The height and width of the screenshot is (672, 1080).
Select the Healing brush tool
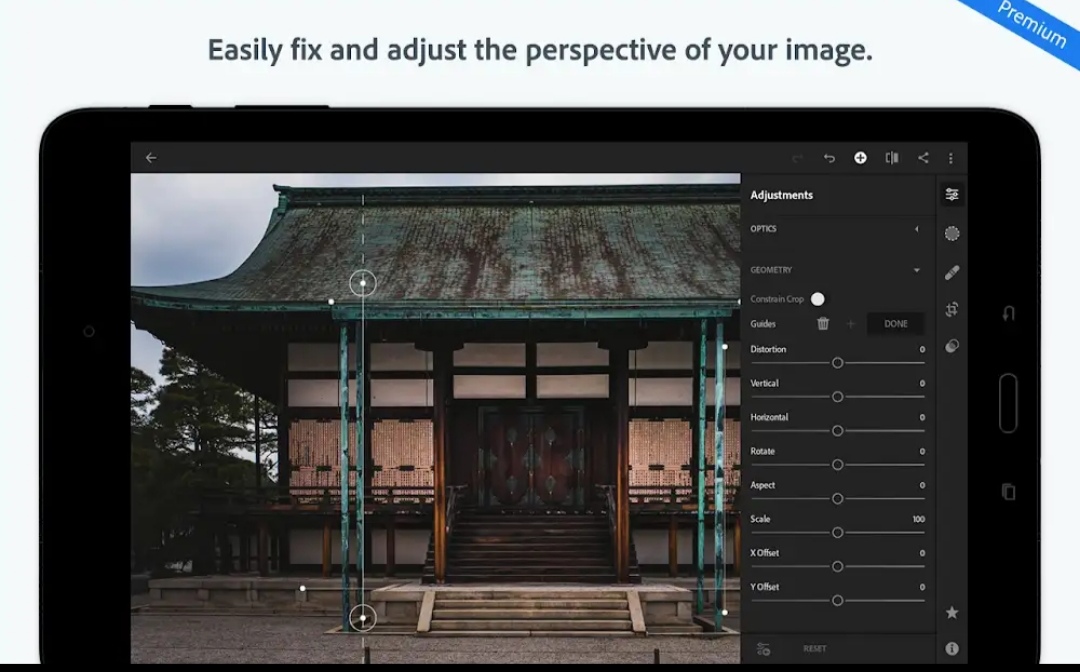pyautogui.click(x=952, y=272)
